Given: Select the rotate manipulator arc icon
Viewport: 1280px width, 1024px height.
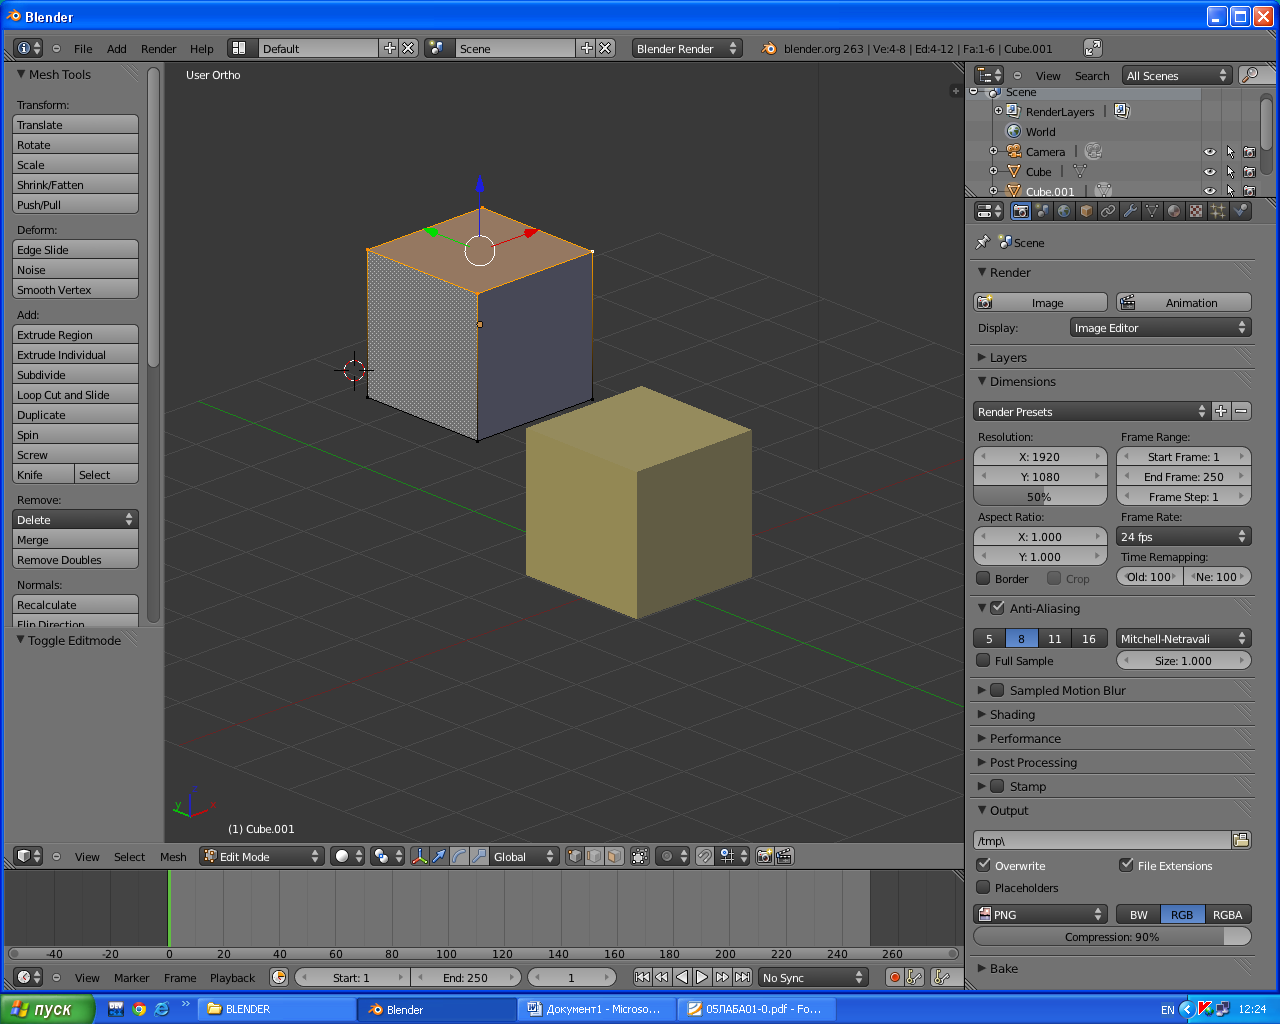Looking at the screenshot, I should pos(459,856).
